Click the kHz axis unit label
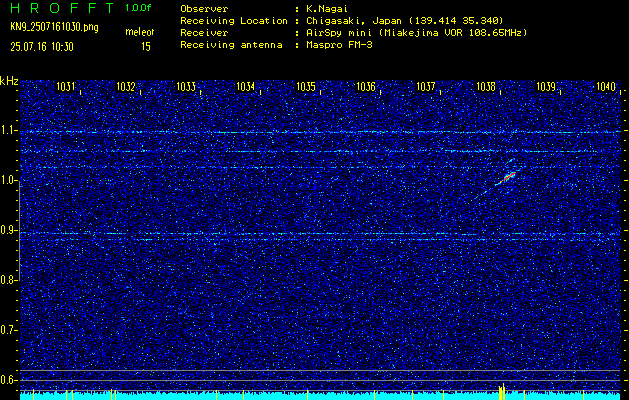This screenshot has height=400, width=629. pyautogui.click(x=9, y=81)
